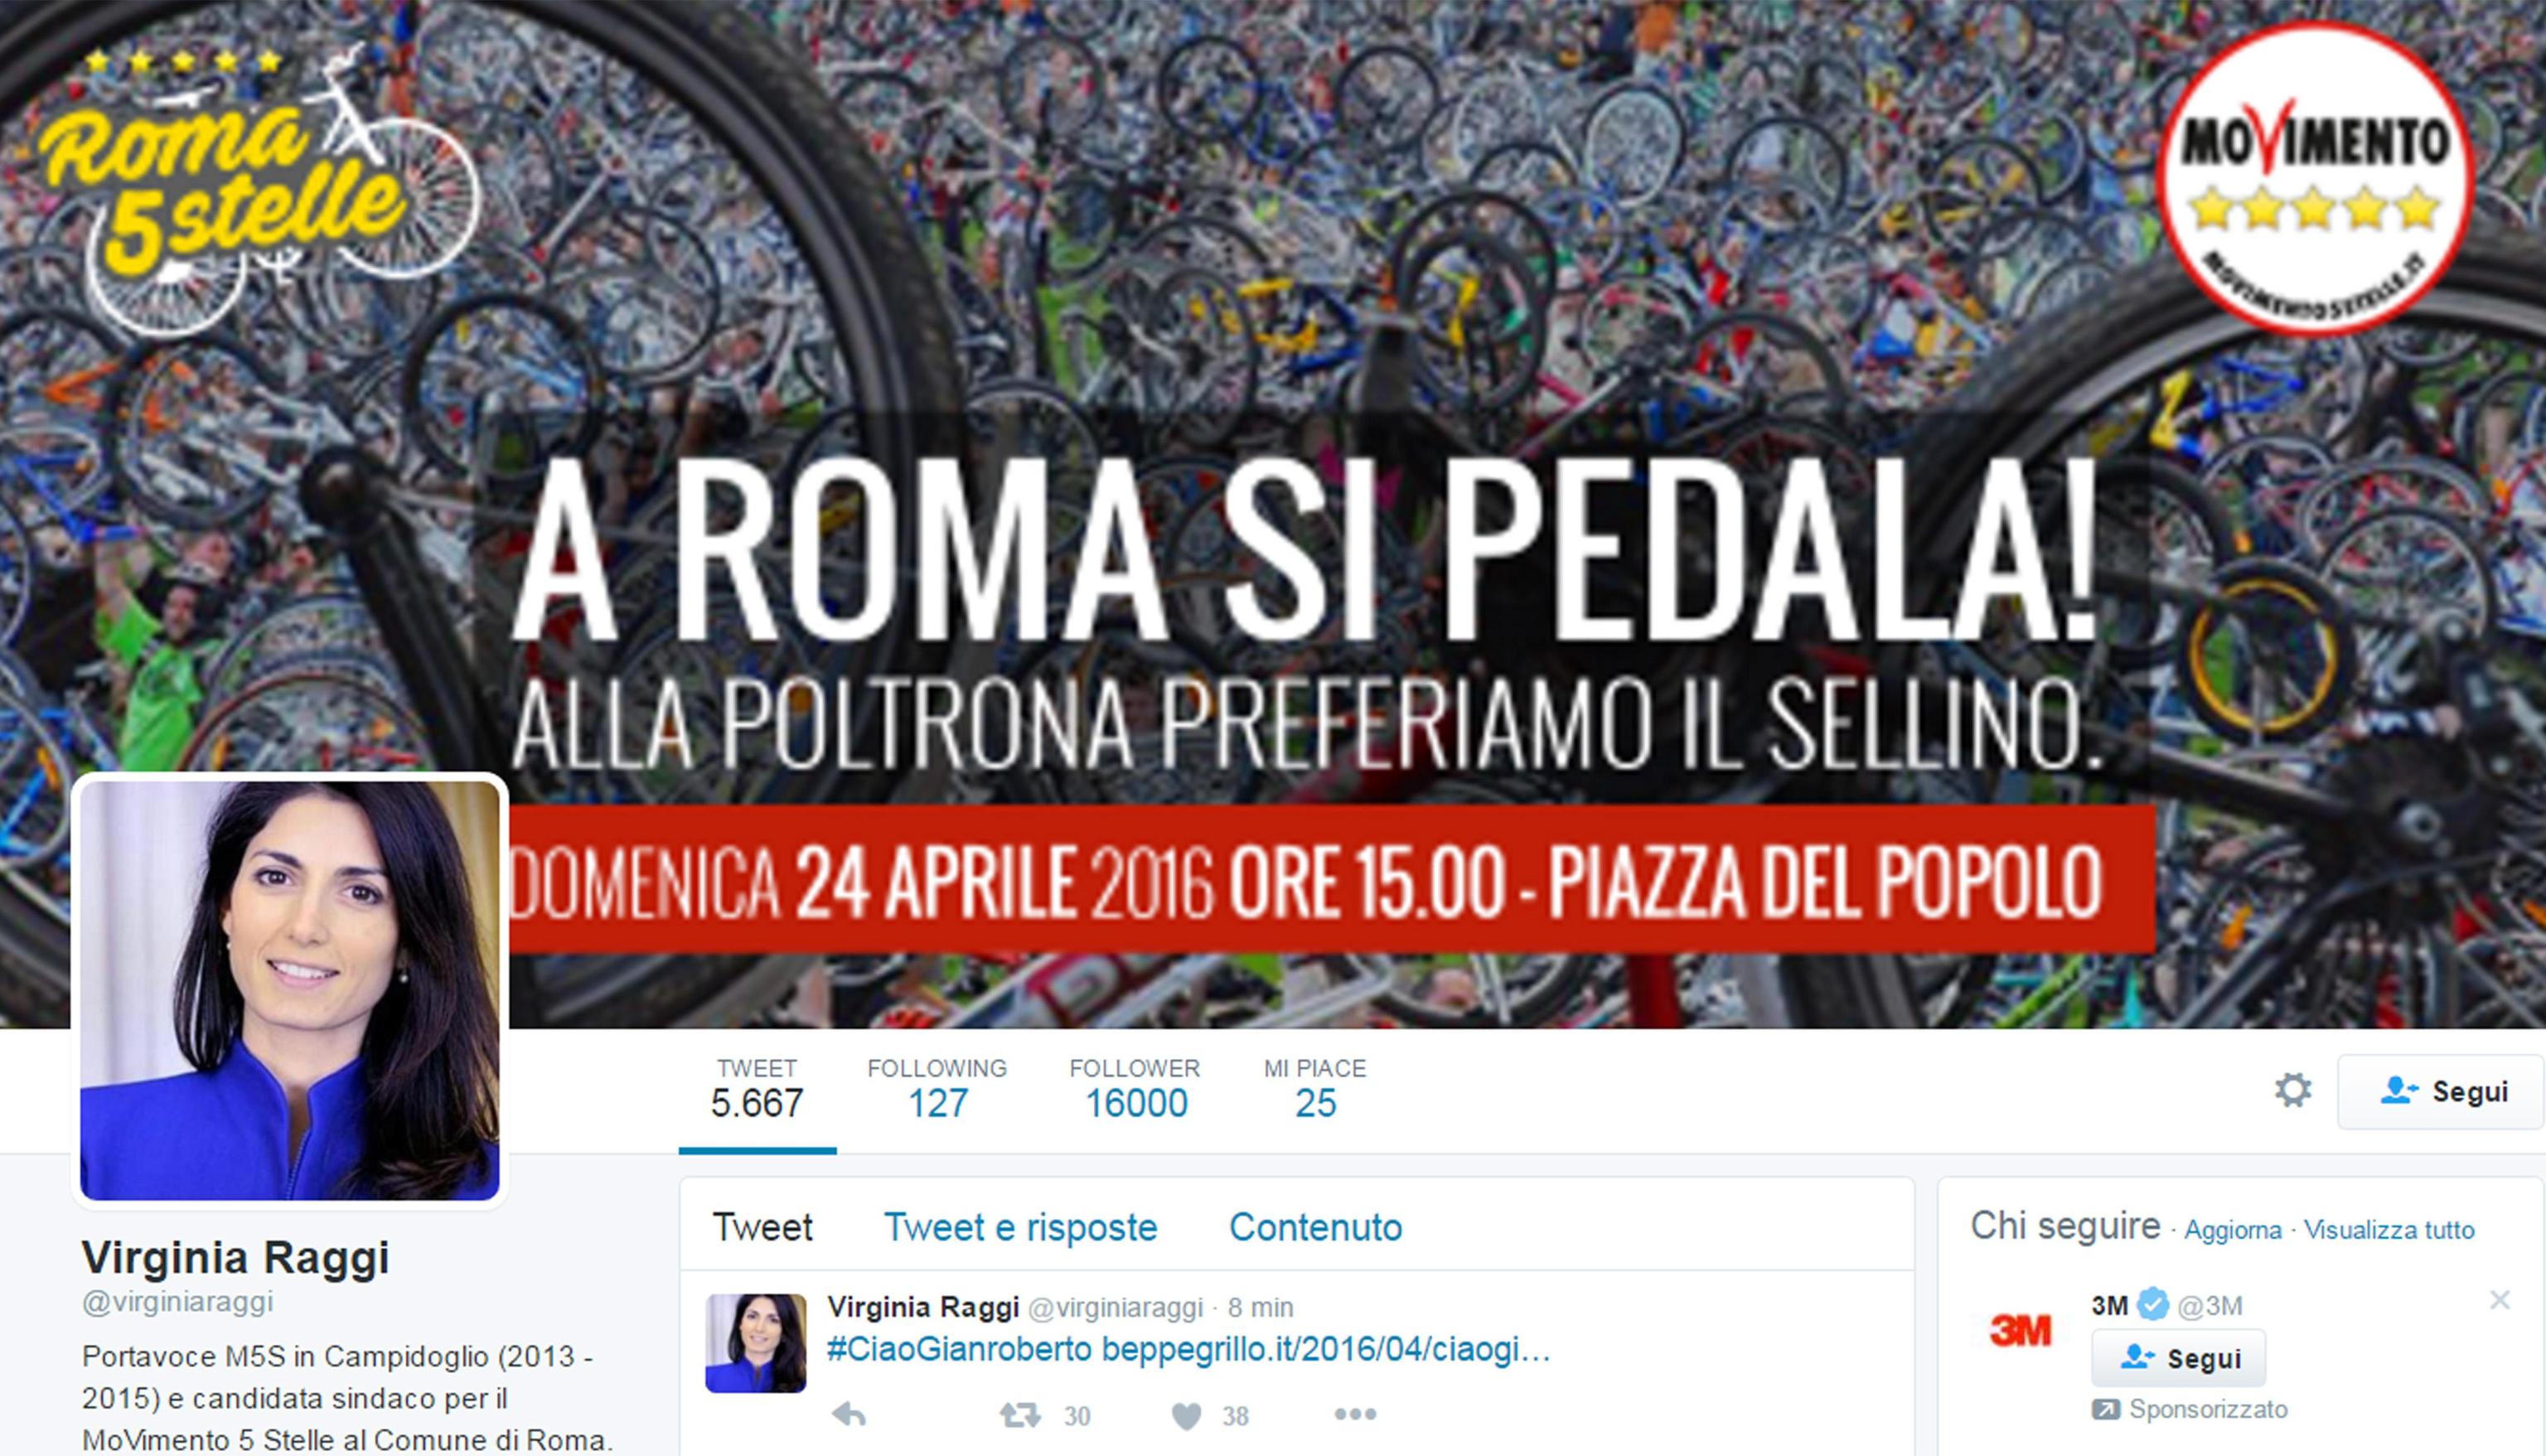Follow Virginia Raggi with Segui button
Screen dimensions: 2546x1456
click(2441, 1091)
